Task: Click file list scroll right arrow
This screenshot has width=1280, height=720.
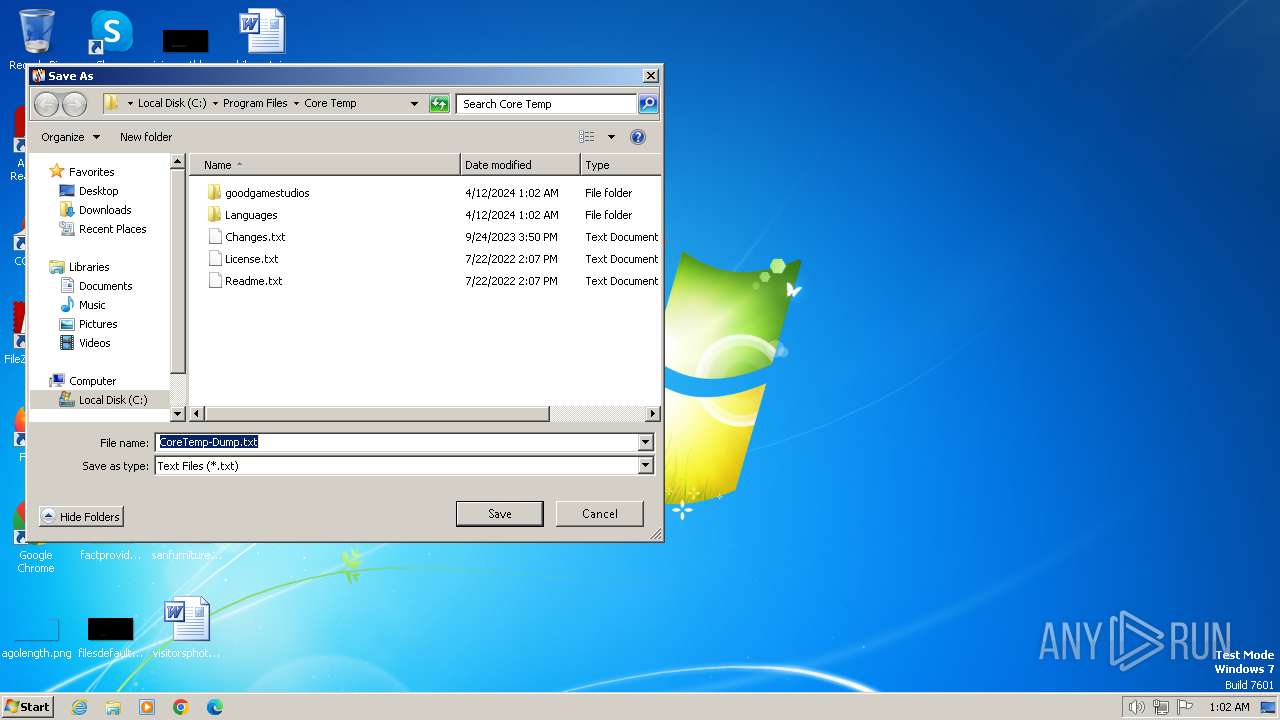Action: [653, 413]
